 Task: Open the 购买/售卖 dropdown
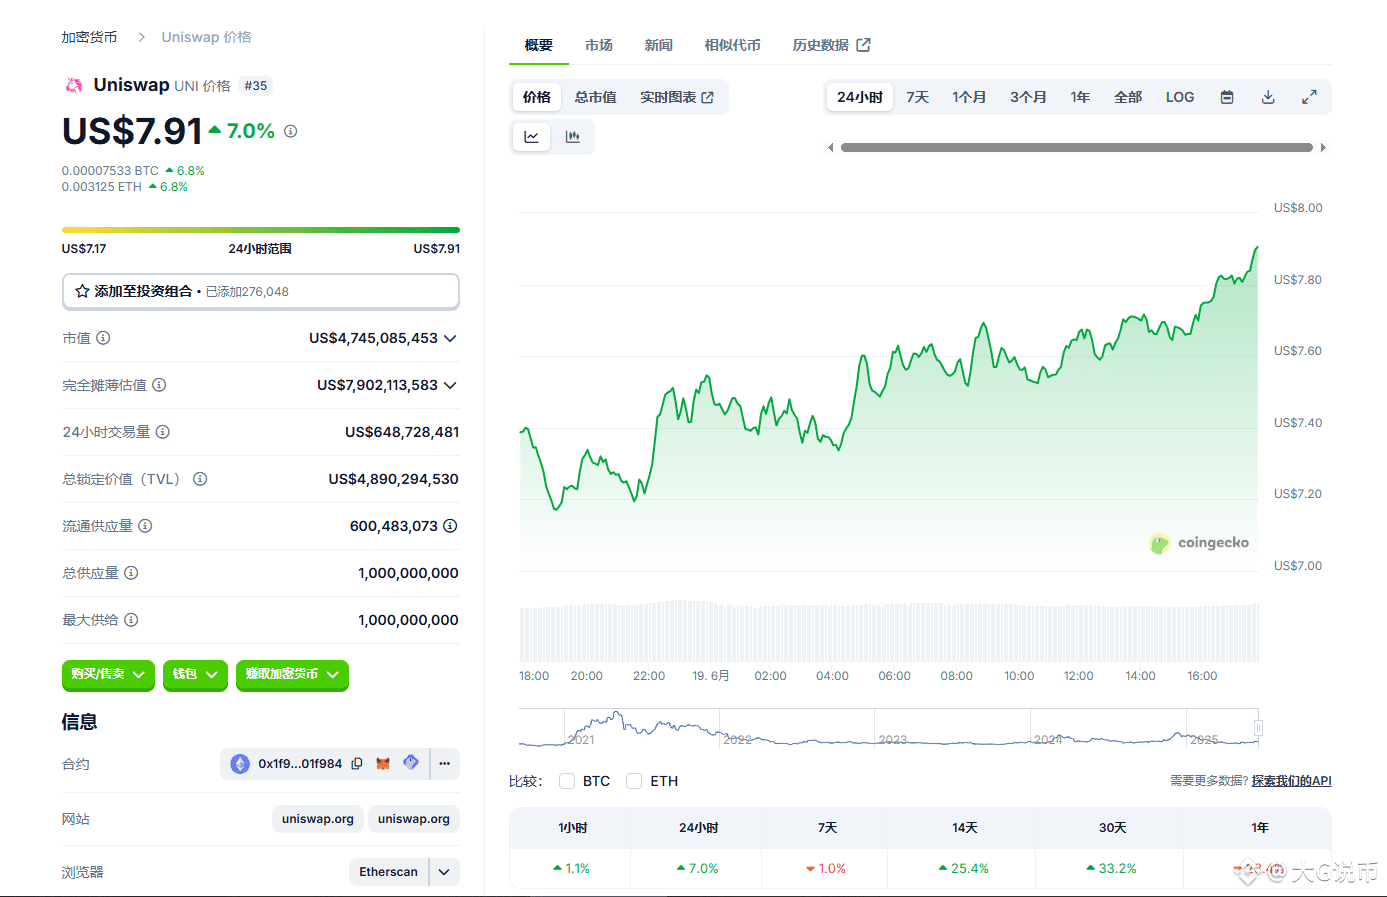click(108, 675)
